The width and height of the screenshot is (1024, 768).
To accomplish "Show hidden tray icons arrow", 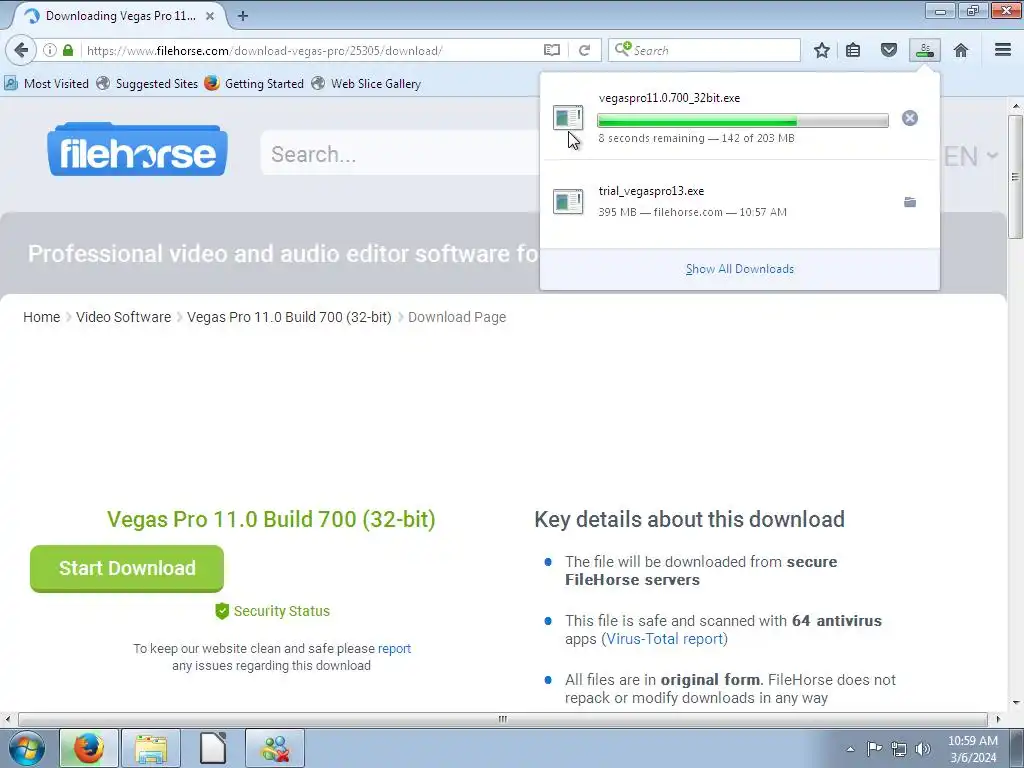I will coord(850,749).
